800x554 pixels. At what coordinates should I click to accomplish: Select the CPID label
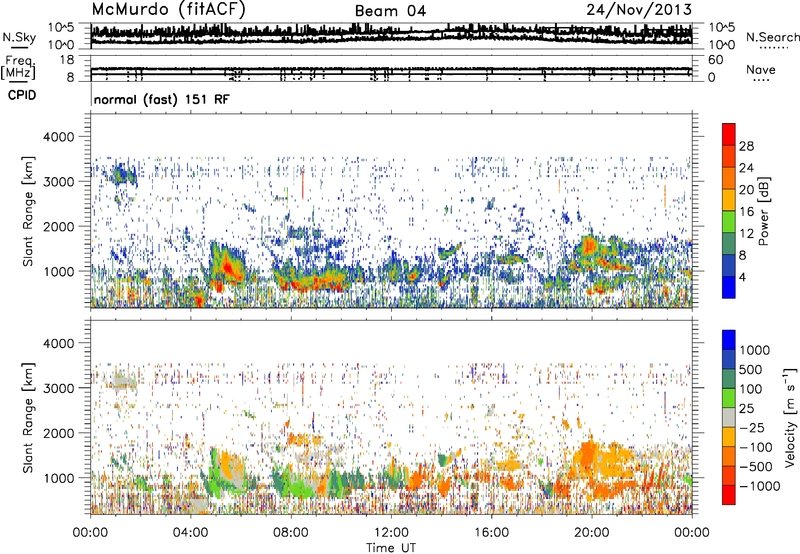(22, 95)
